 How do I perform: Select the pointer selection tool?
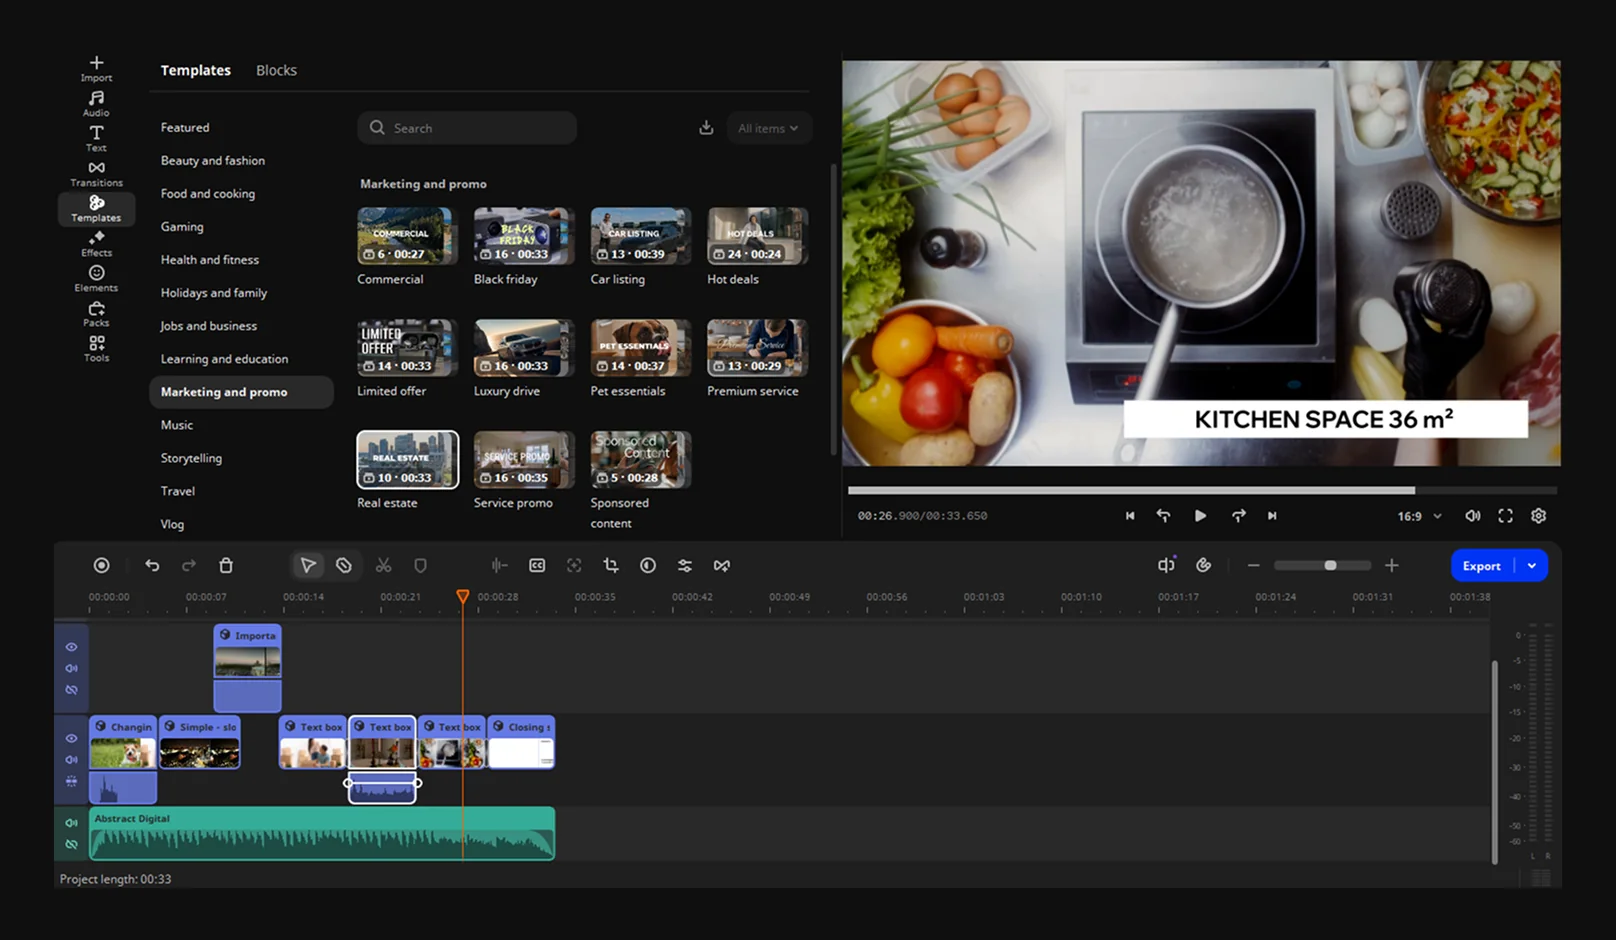[308, 565]
